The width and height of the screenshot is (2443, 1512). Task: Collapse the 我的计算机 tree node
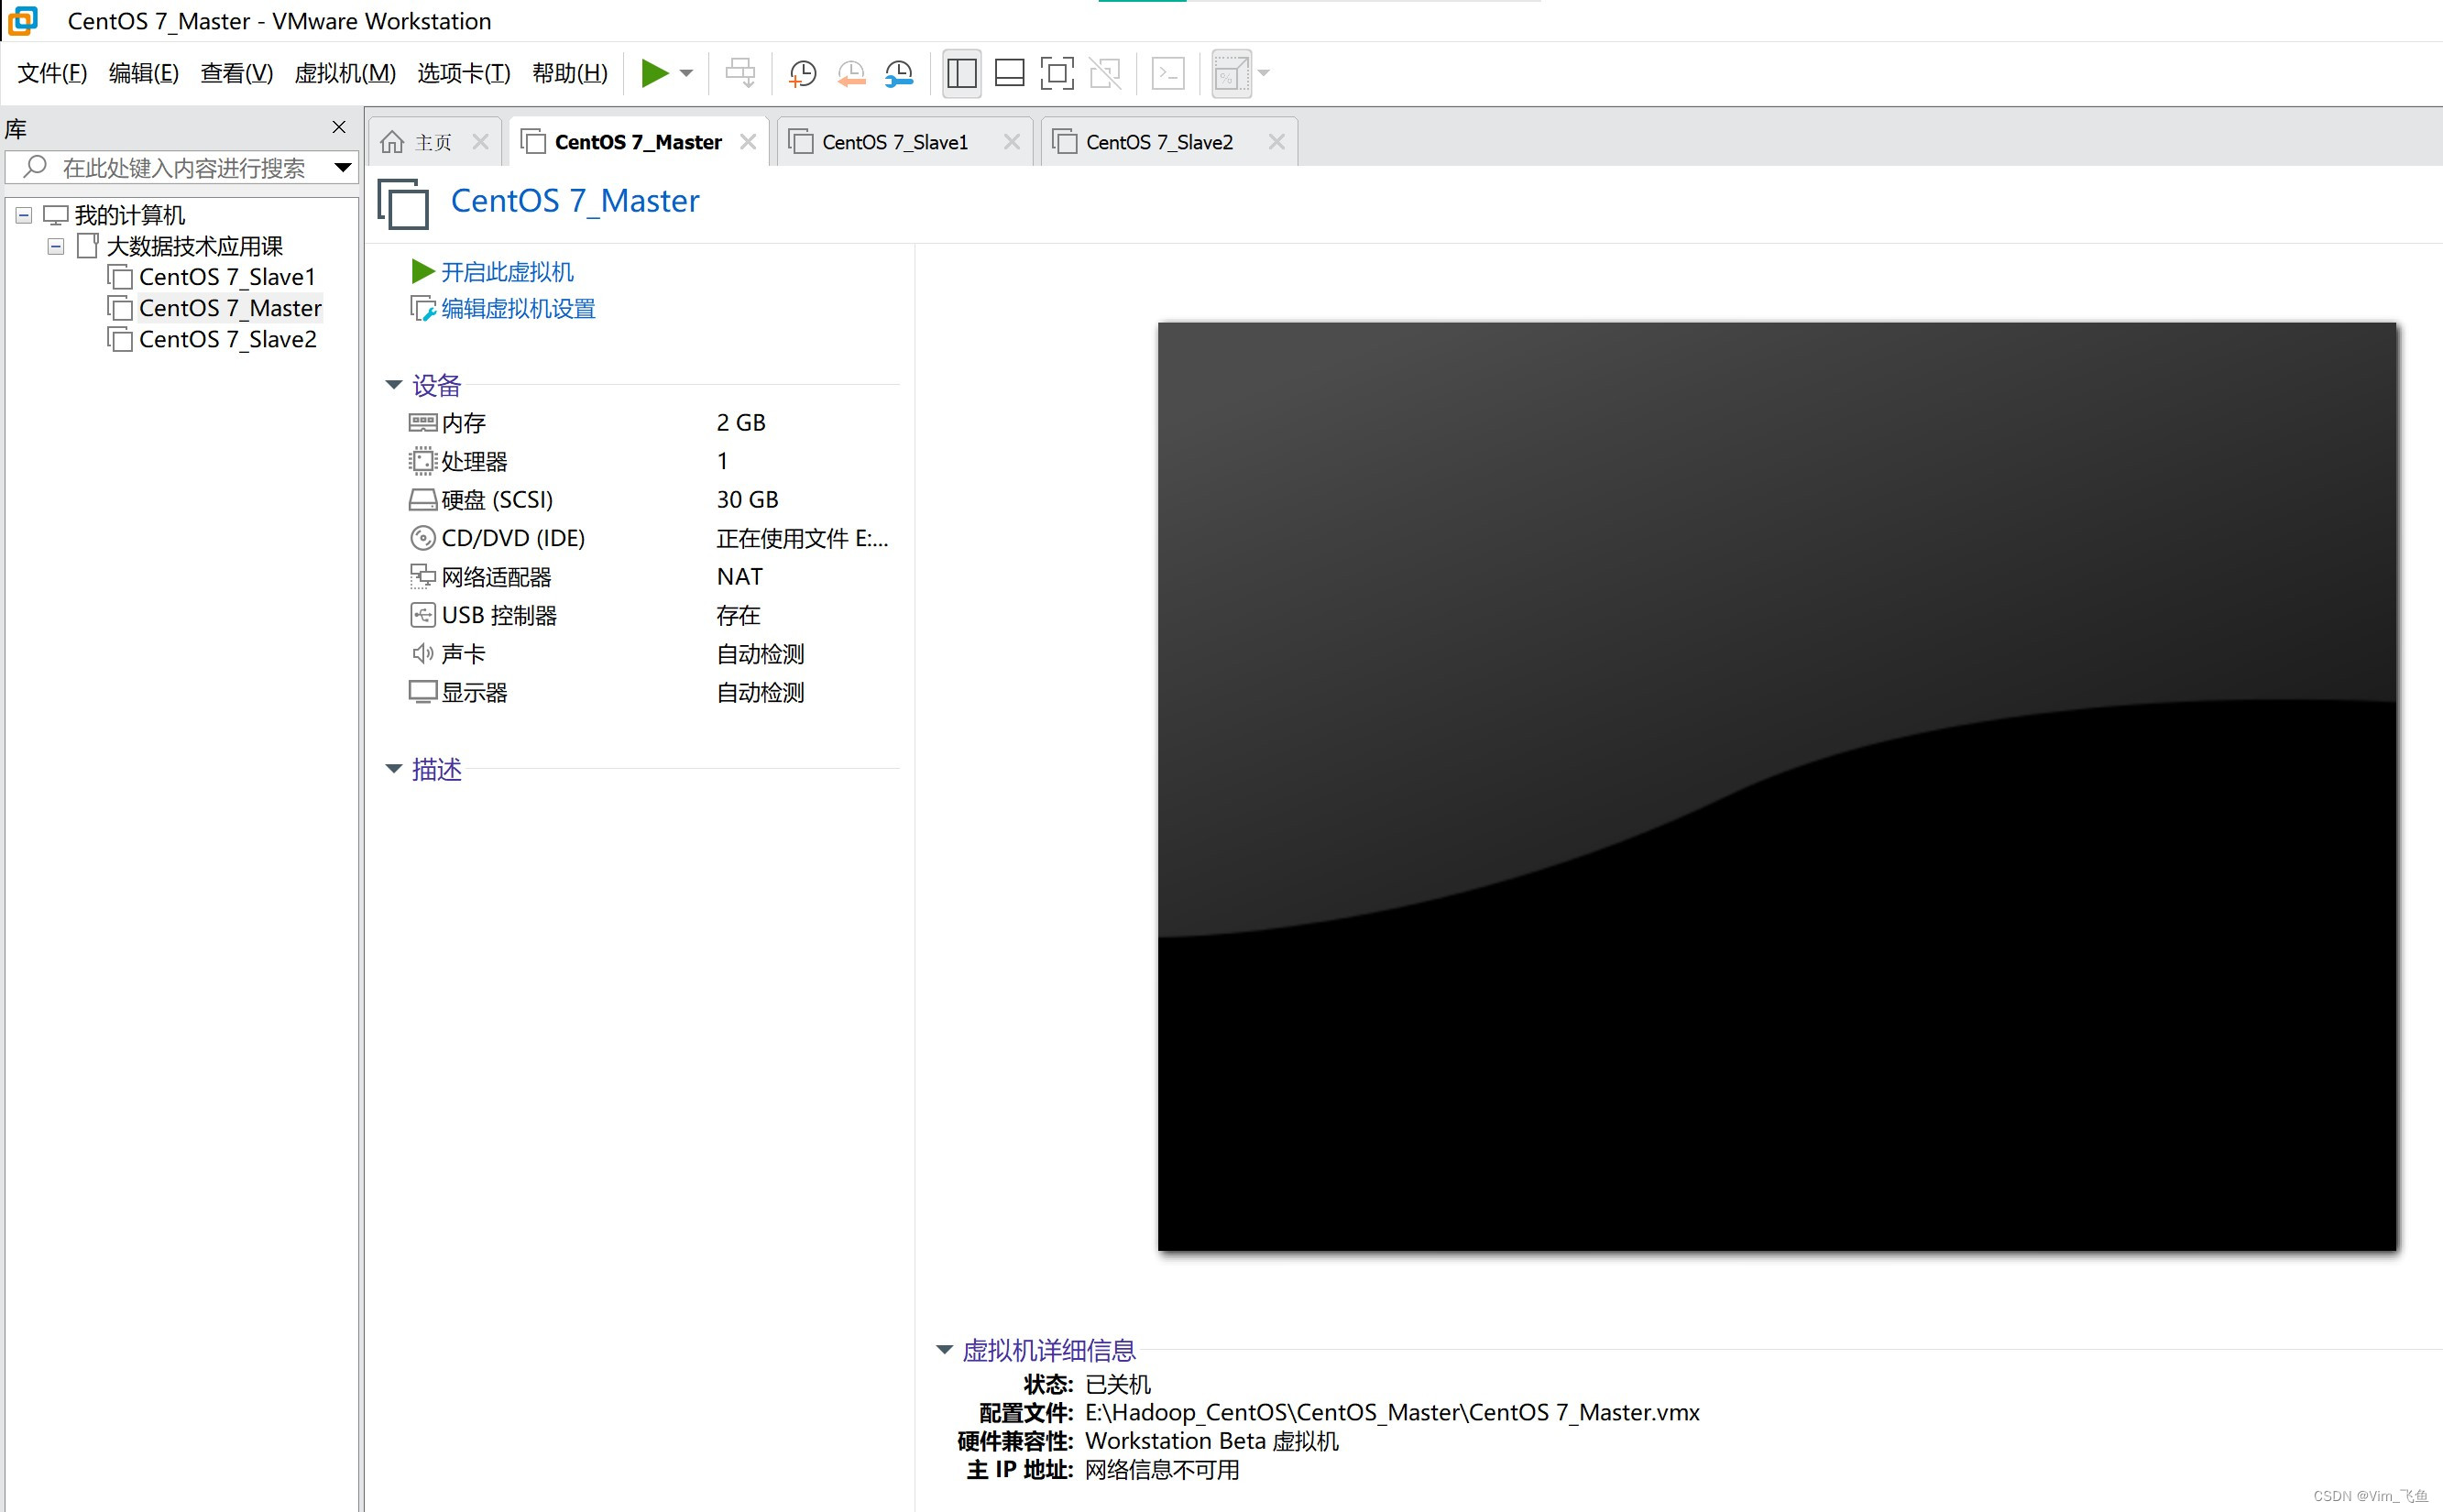pyautogui.click(x=22, y=214)
